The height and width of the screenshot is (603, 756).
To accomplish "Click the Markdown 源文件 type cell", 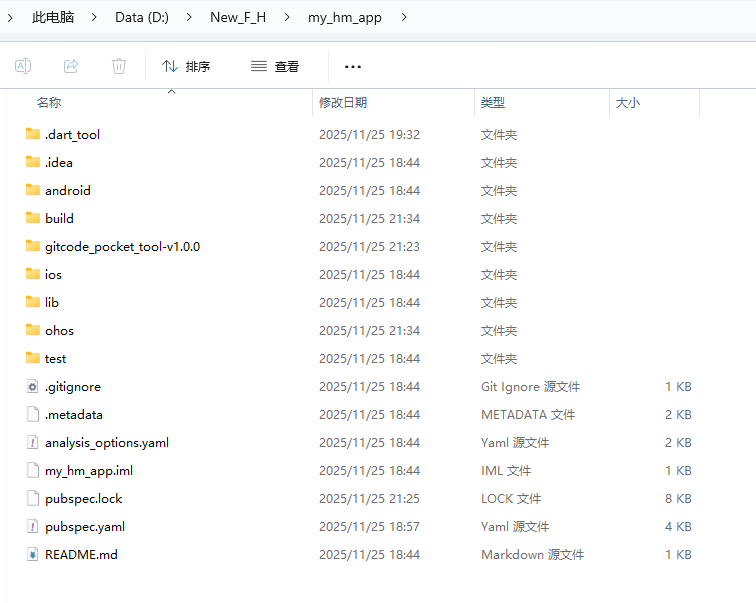I will click(x=532, y=555).
